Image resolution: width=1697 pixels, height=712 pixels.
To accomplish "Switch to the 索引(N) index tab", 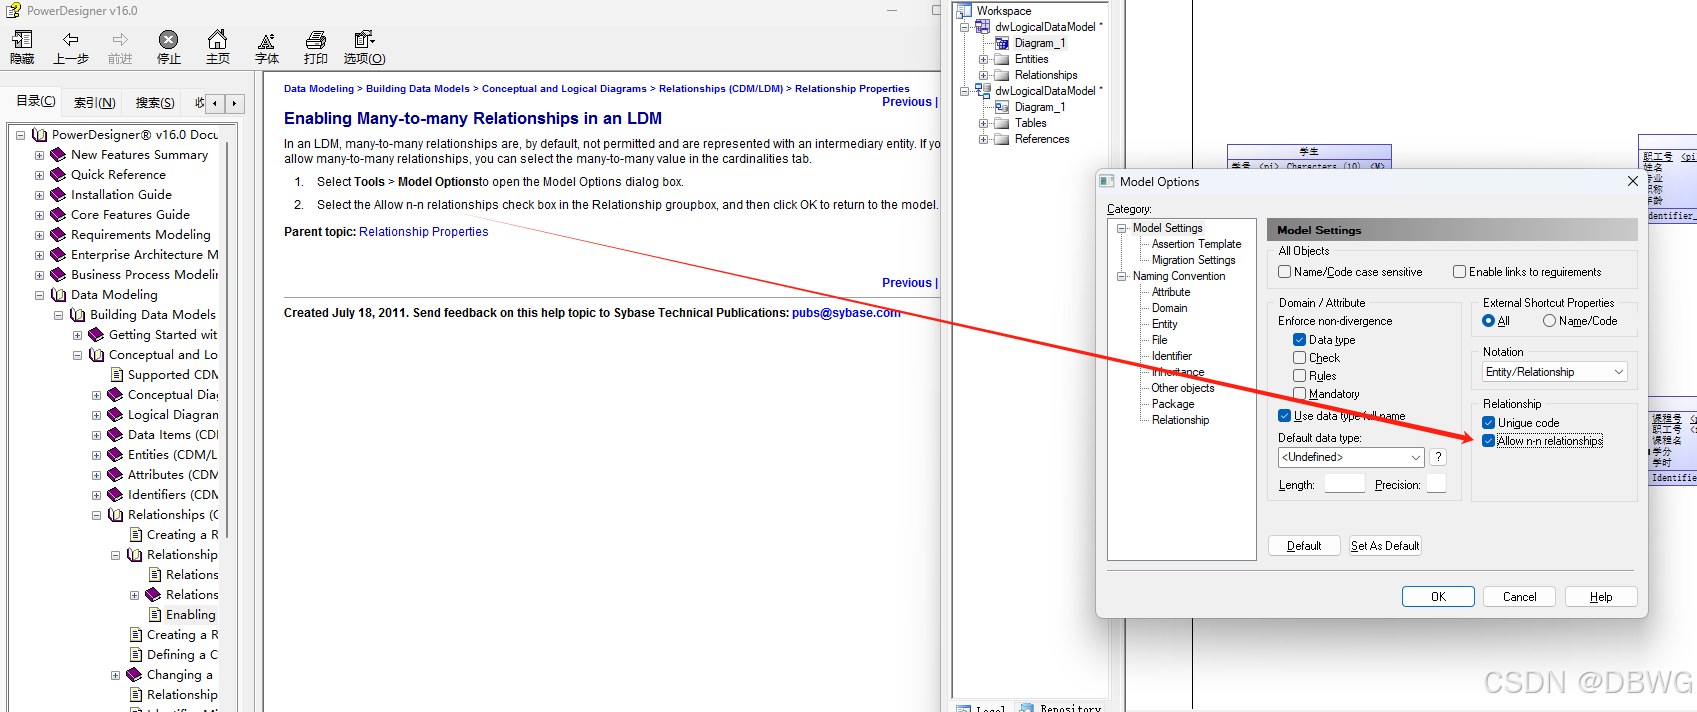I will [95, 102].
